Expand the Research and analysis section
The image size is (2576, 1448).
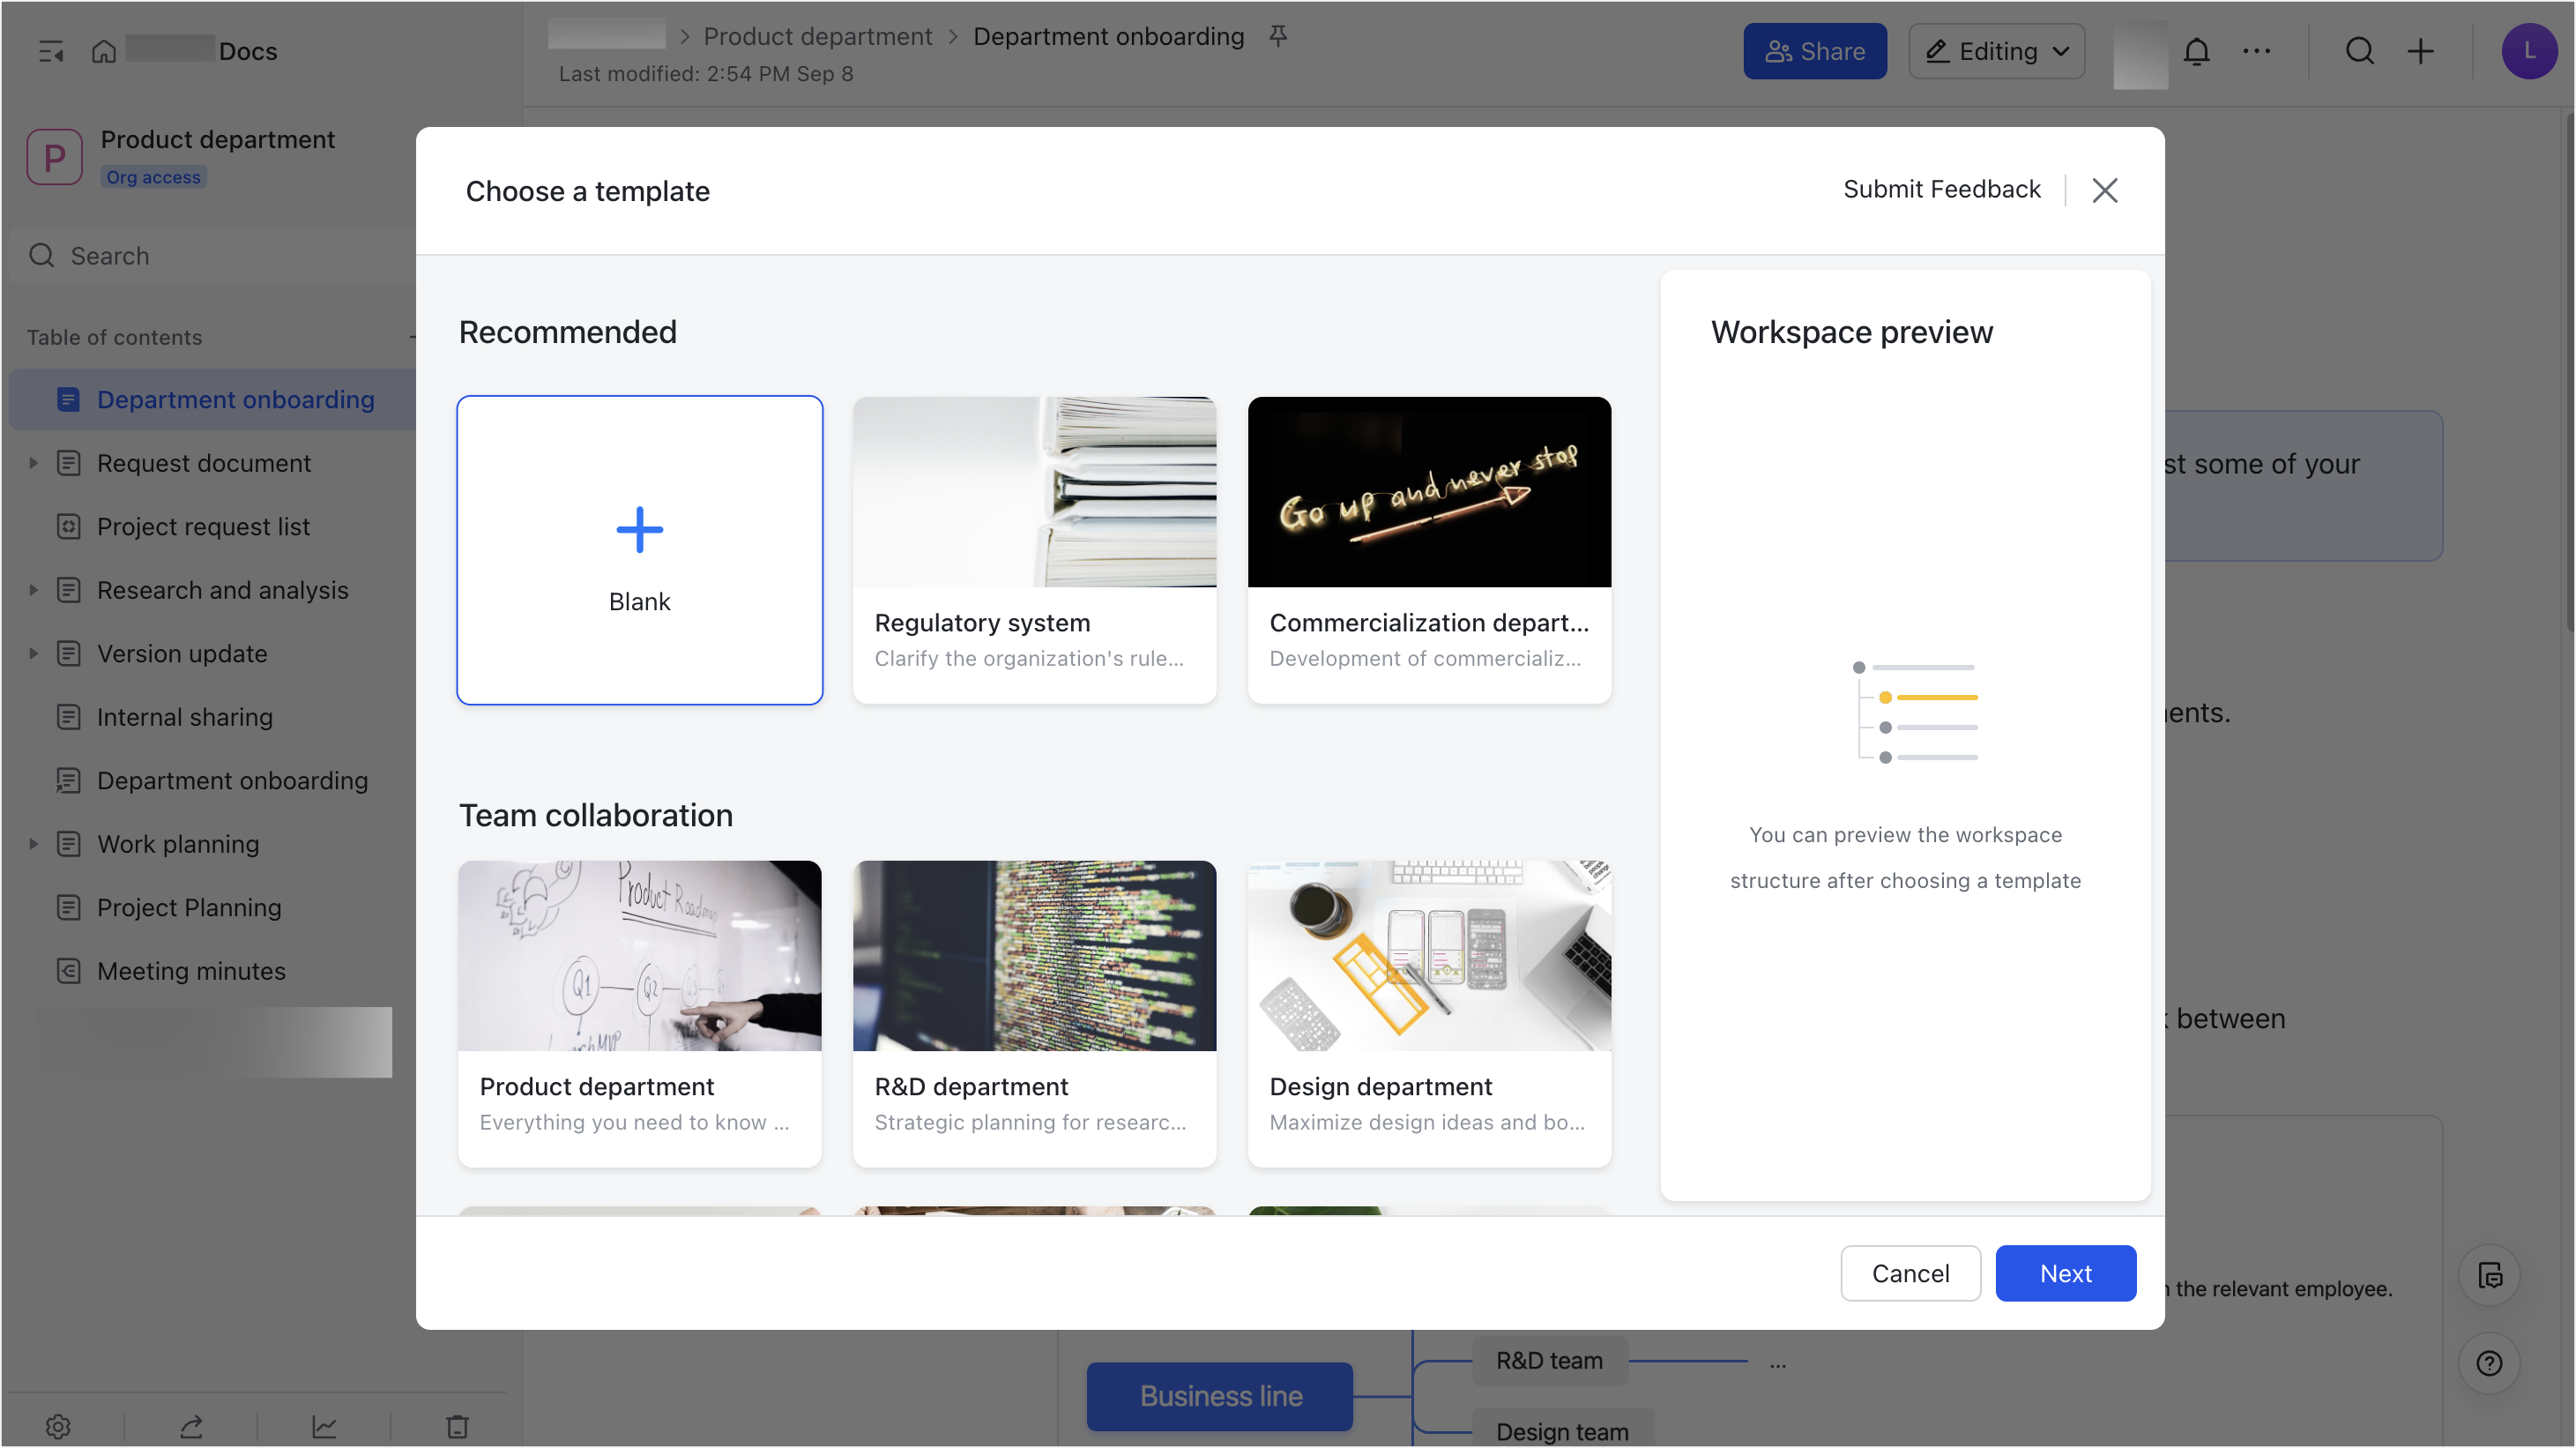pyautogui.click(x=33, y=590)
